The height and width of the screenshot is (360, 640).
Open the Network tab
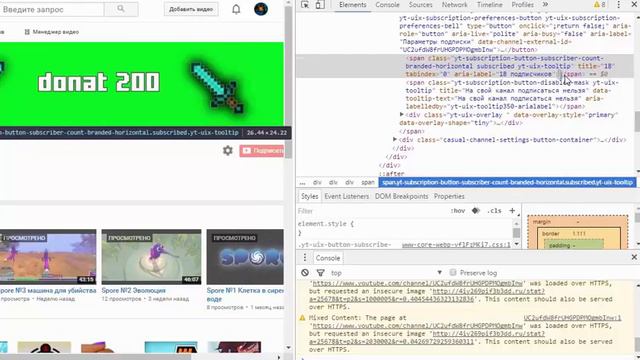point(454,5)
